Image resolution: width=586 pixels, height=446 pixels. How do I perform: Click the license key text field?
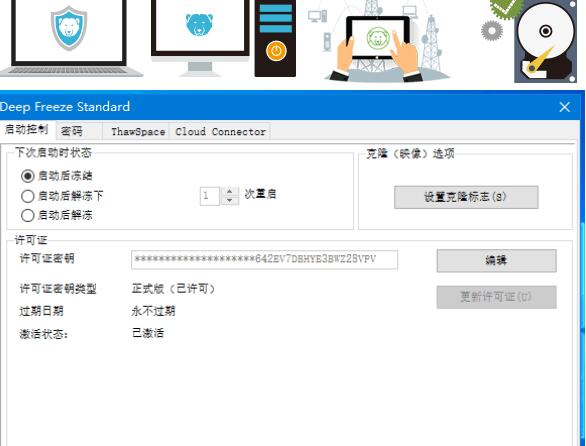click(264, 259)
